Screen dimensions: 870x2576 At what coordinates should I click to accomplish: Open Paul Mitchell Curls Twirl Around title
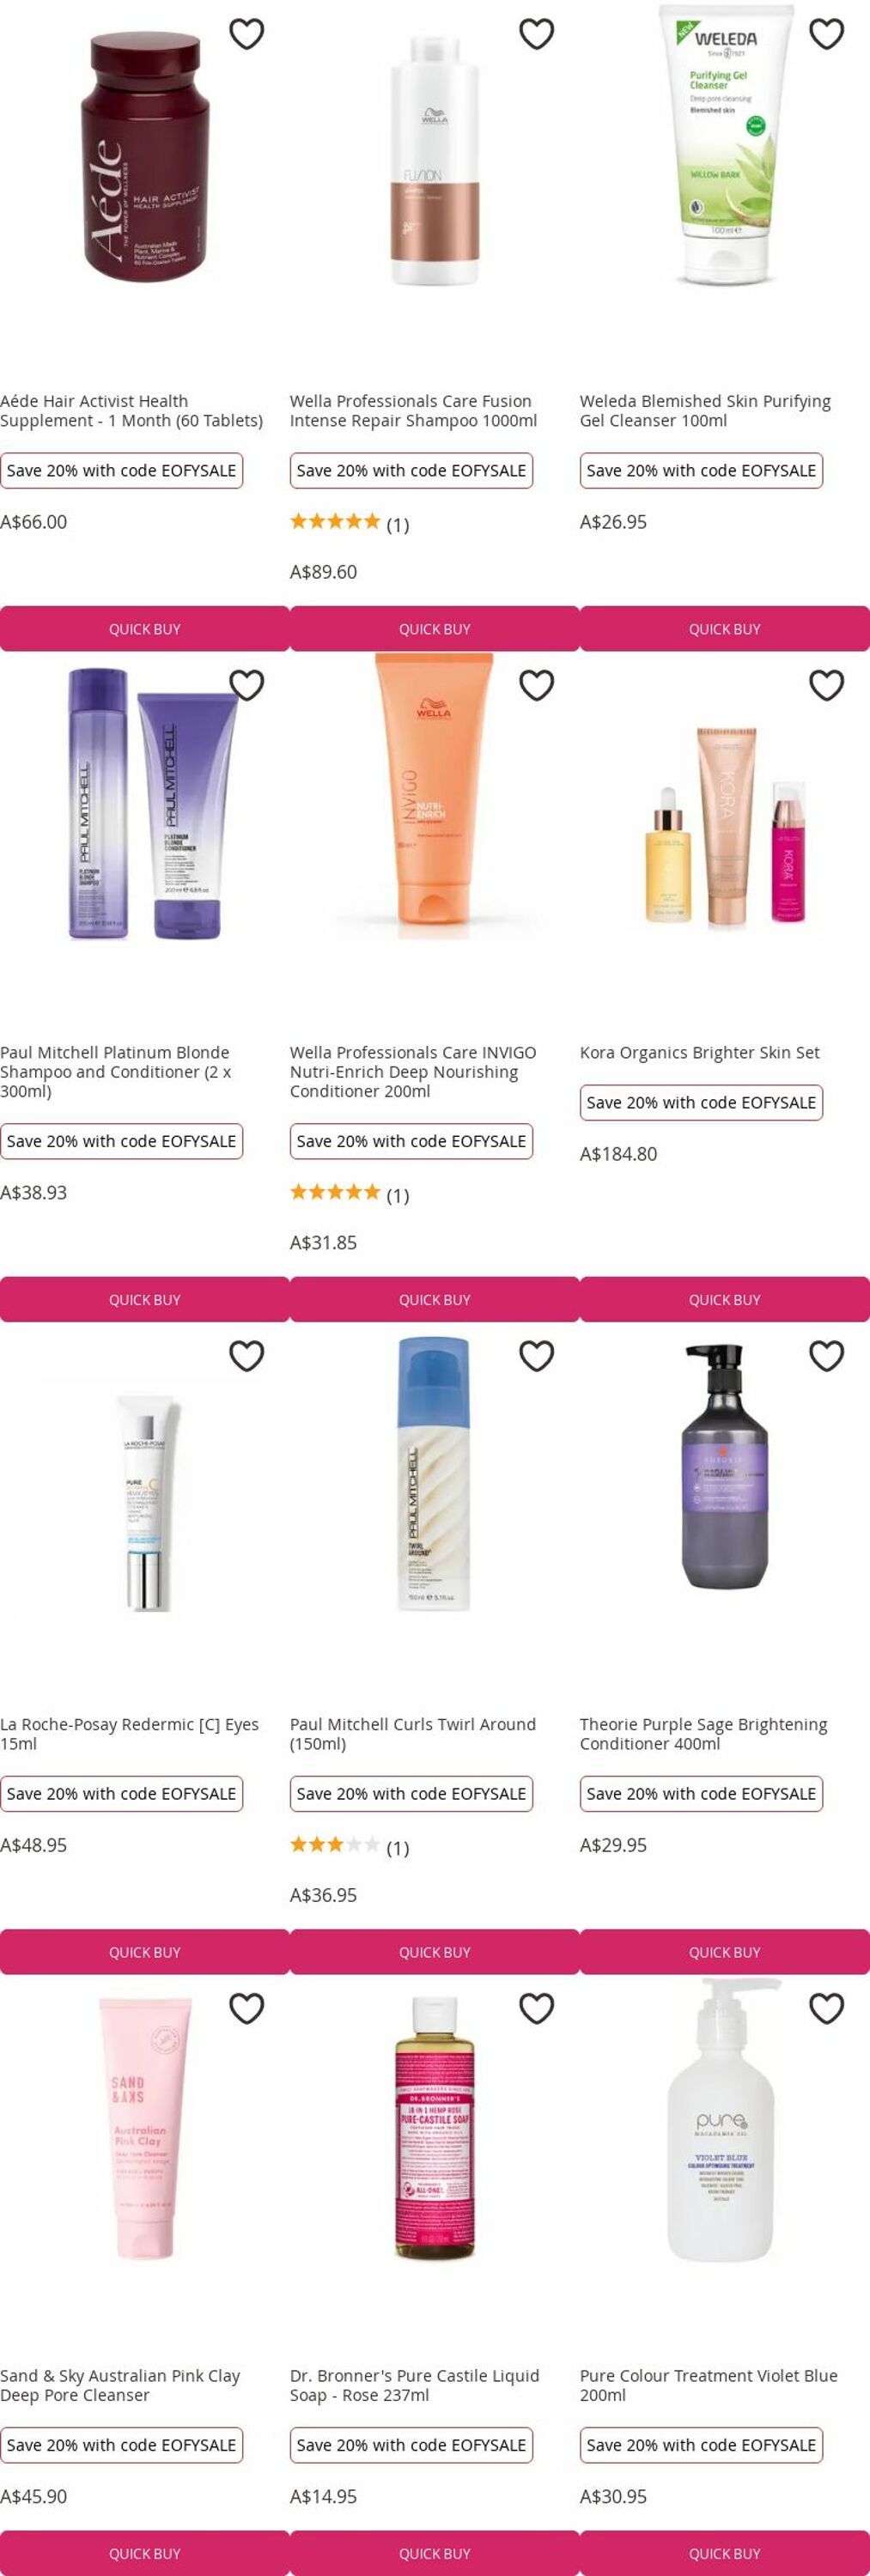[x=413, y=1733]
